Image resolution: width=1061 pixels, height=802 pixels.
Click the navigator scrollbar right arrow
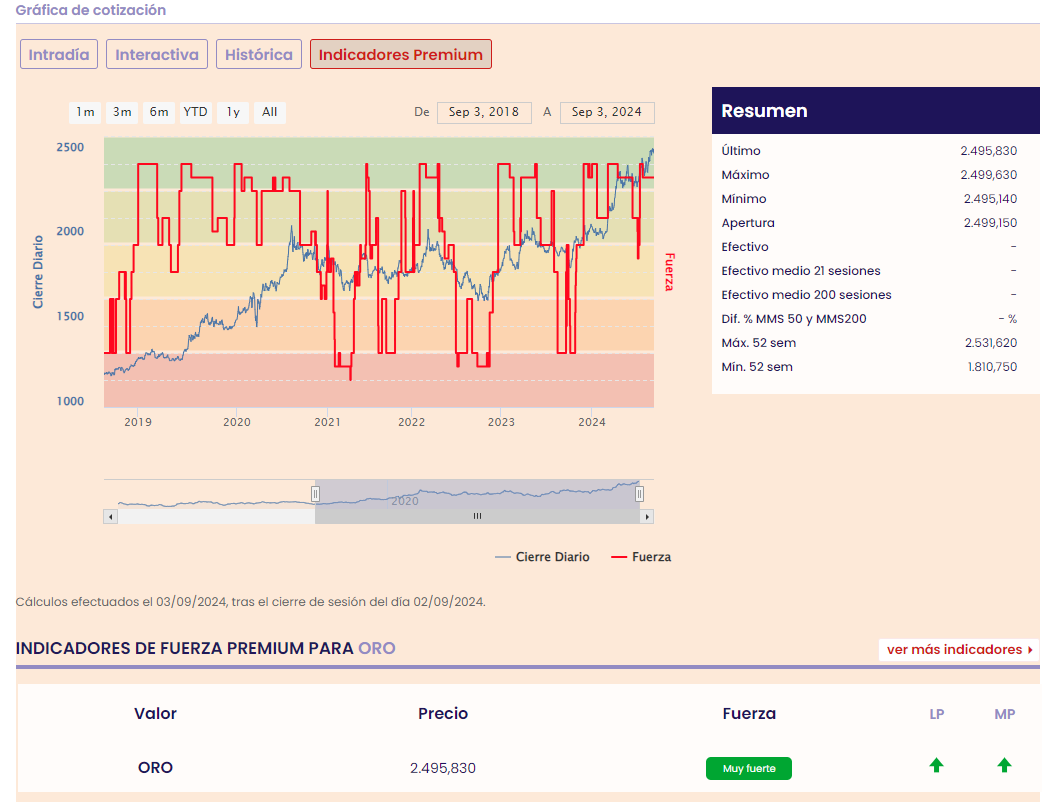[x=647, y=517]
